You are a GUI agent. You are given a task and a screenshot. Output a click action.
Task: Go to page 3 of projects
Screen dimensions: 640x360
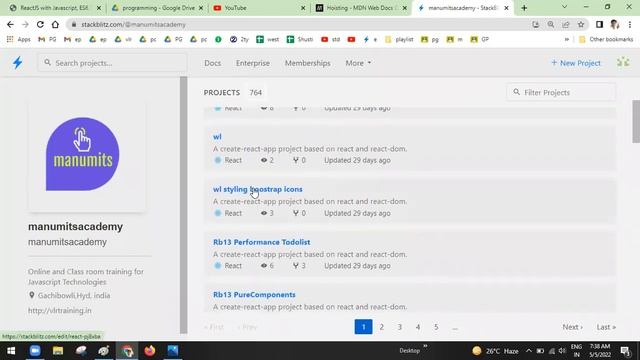(400, 327)
